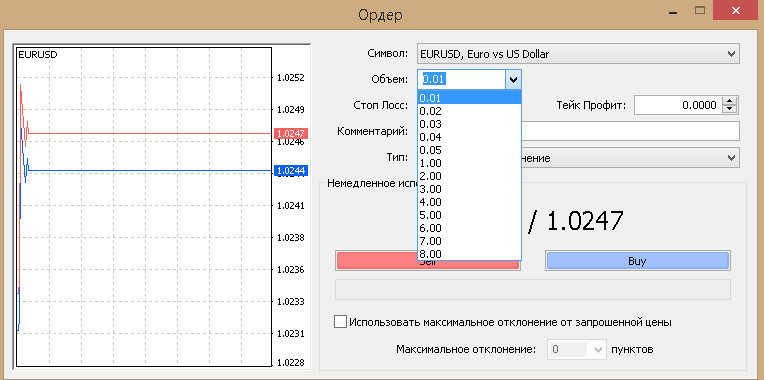Maximize the Ордер window
This screenshot has height=380, width=764.
tap(700, 10)
